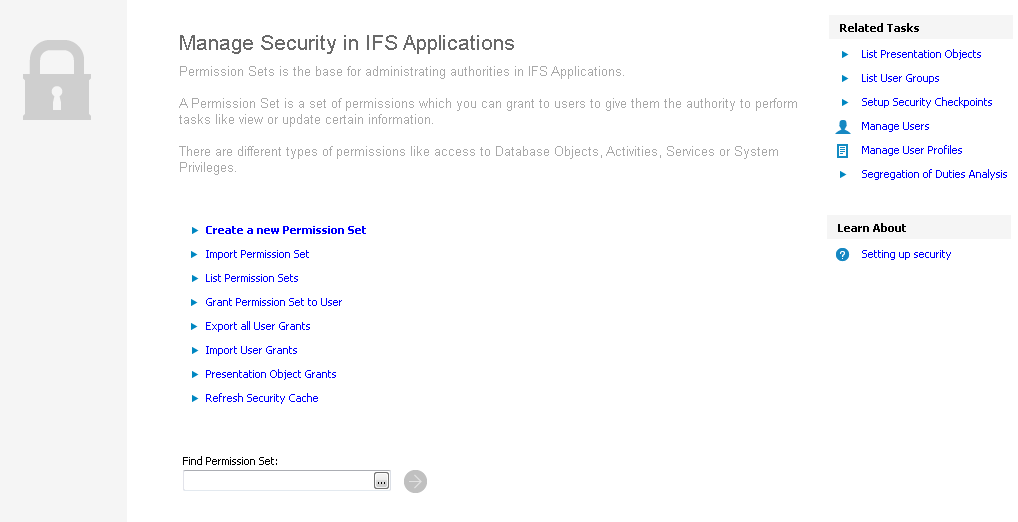Image resolution: width=1018 pixels, height=522 pixels.
Task: Click the help icon beside Setting up security
Action: [842, 255]
